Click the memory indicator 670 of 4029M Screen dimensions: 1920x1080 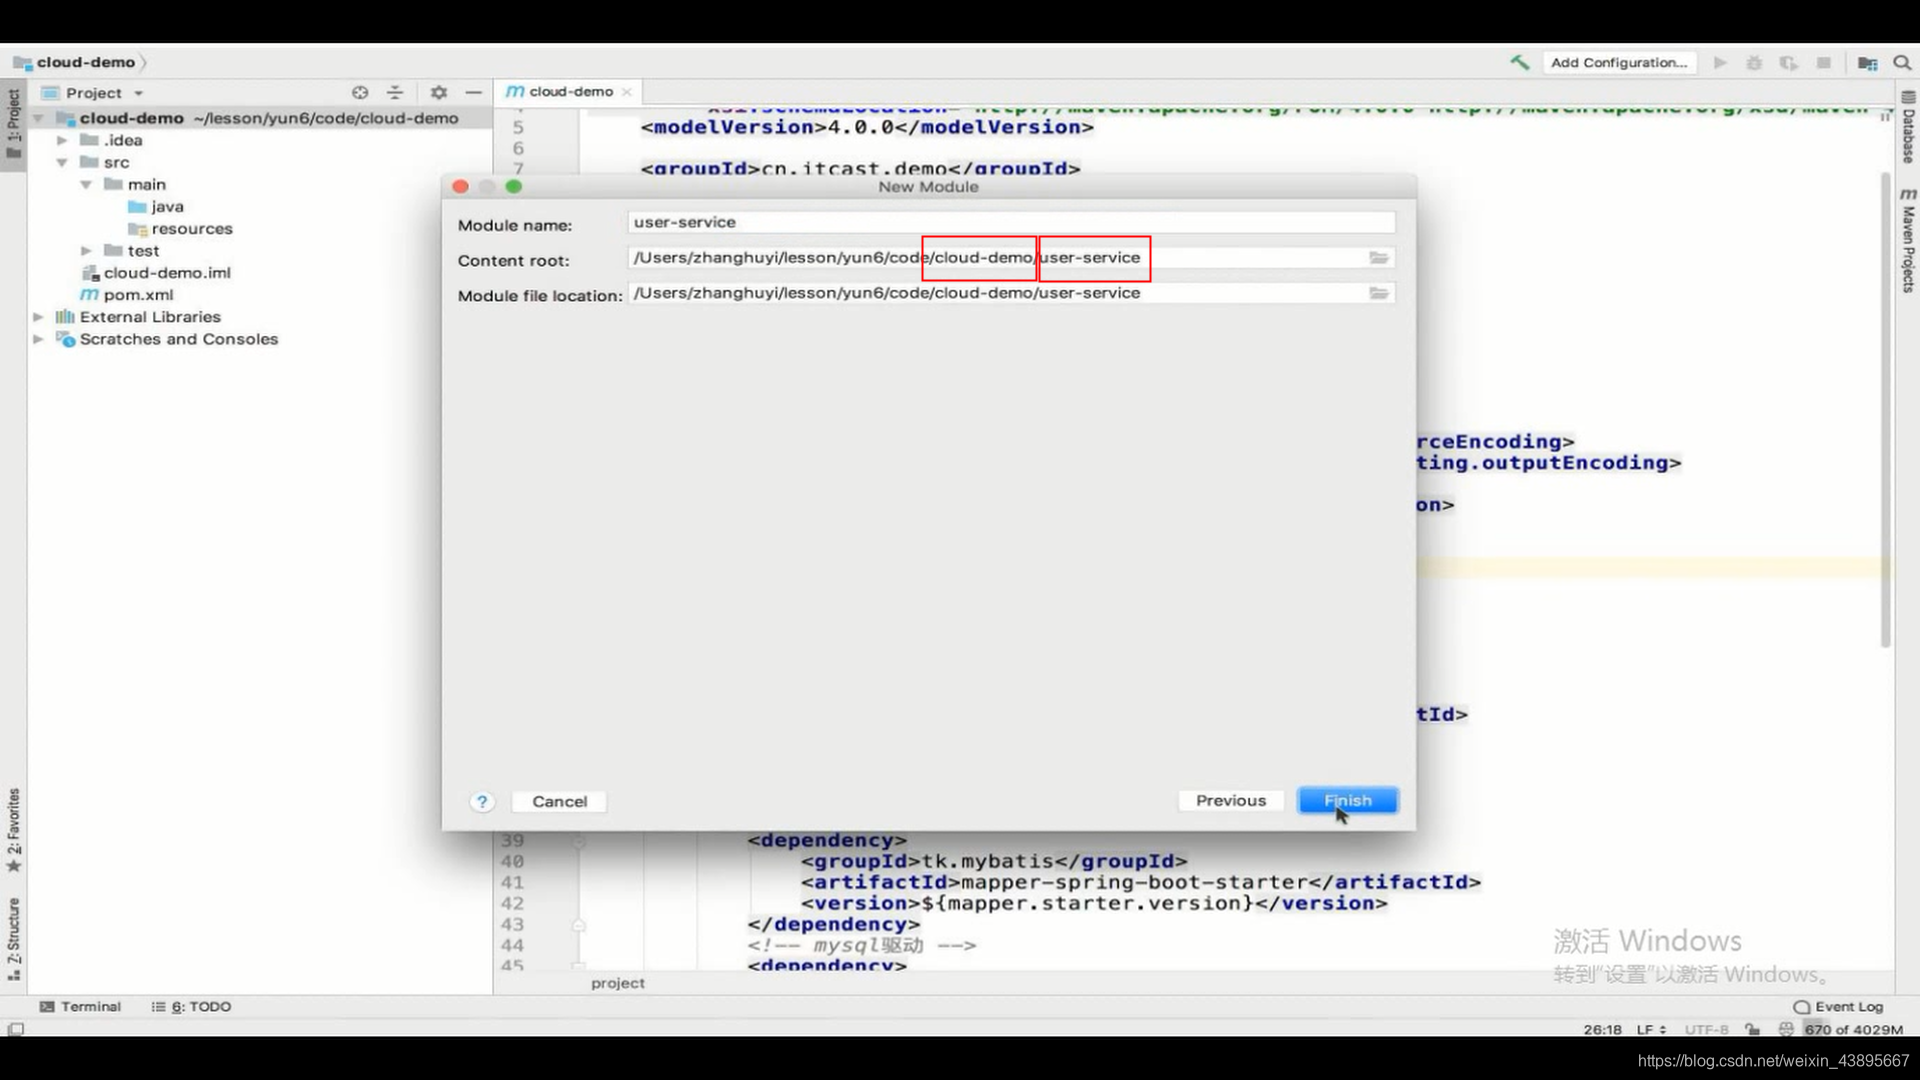tap(1854, 1029)
